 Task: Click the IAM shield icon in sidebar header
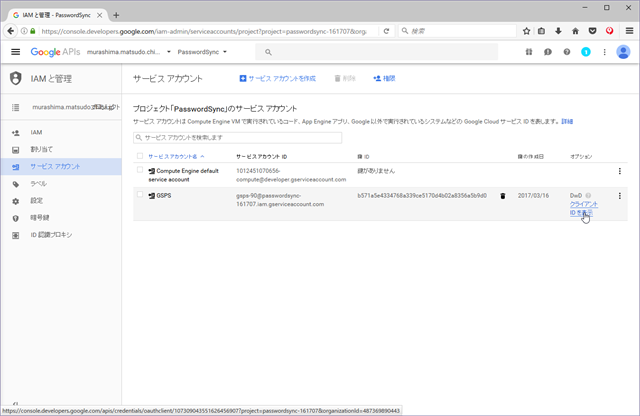click(x=16, y=78)
